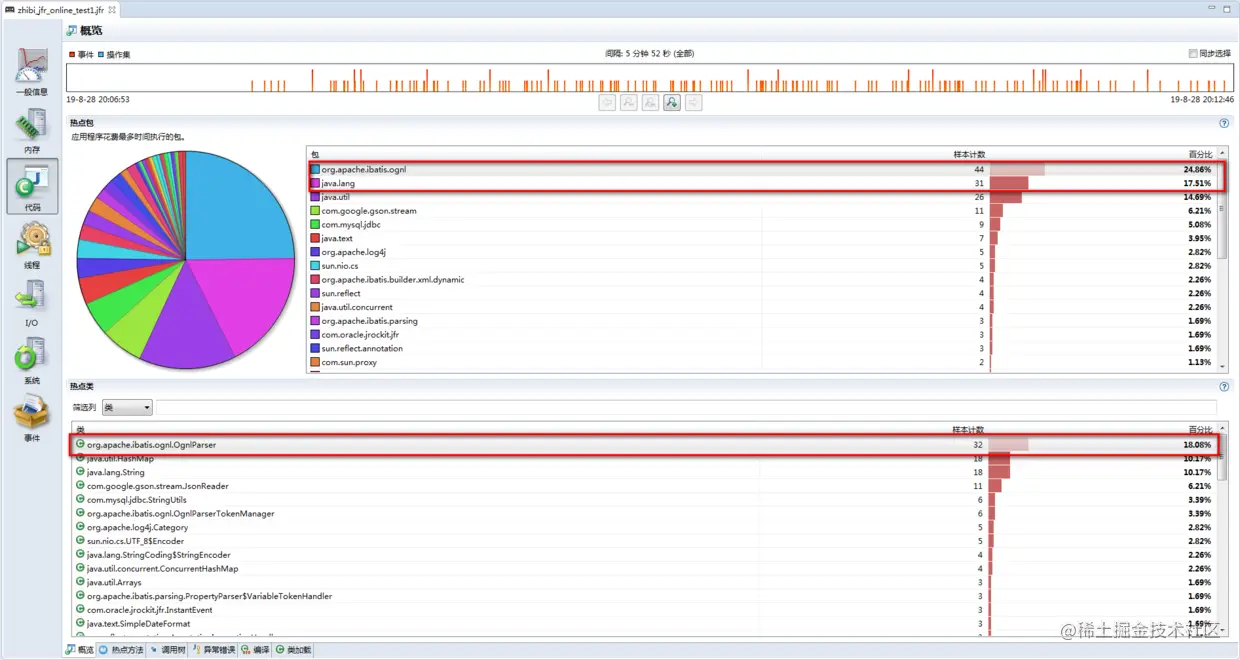Sort packages by the 样本计数 column header
This screenshot has width=1240, height=660.
(x=968, y=154)
